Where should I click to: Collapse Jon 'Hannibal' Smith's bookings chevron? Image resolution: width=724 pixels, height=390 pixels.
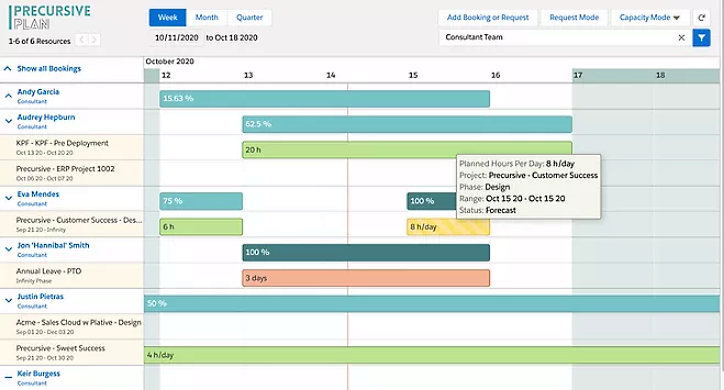coord(8,249)
